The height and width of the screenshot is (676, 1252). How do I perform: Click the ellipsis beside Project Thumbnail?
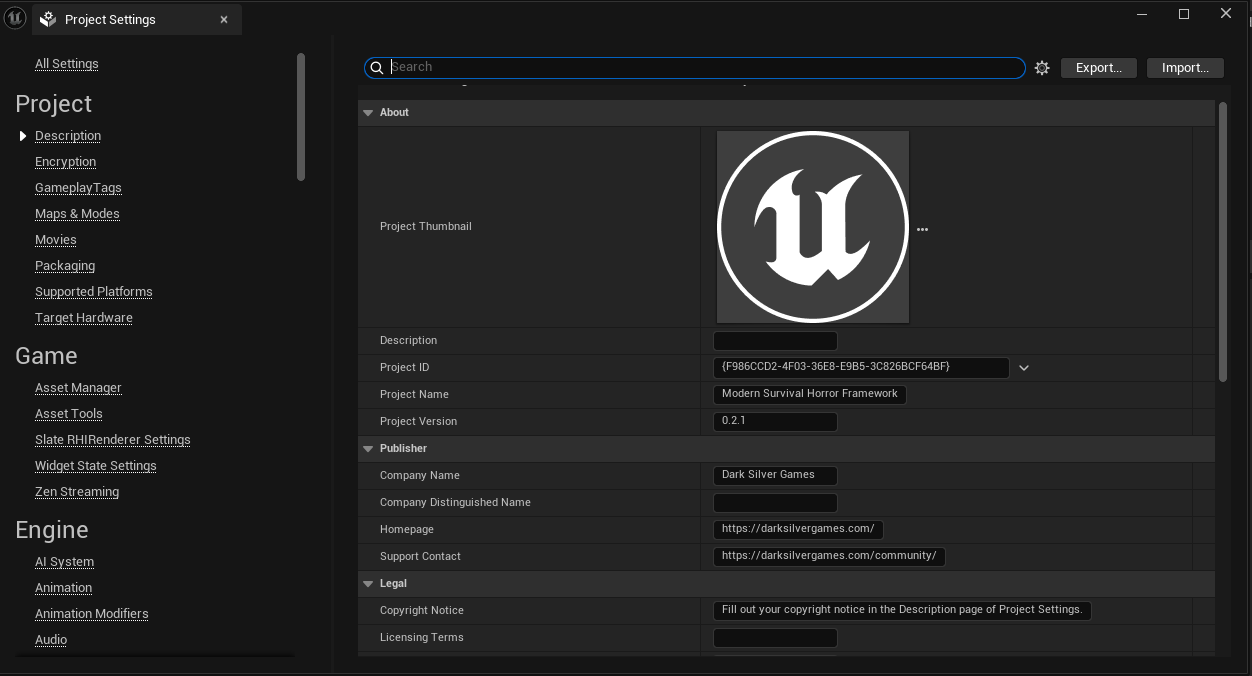click(922, 229)
